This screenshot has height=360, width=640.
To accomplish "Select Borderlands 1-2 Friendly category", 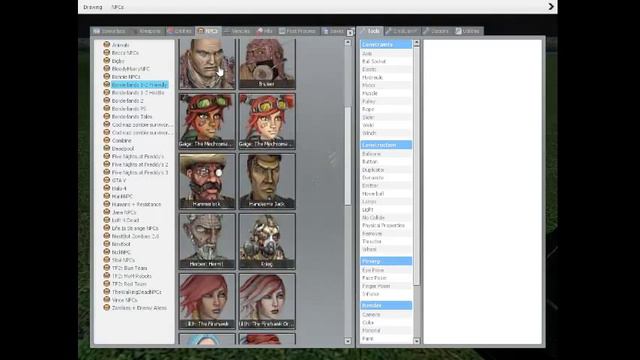I will point(140,84).
